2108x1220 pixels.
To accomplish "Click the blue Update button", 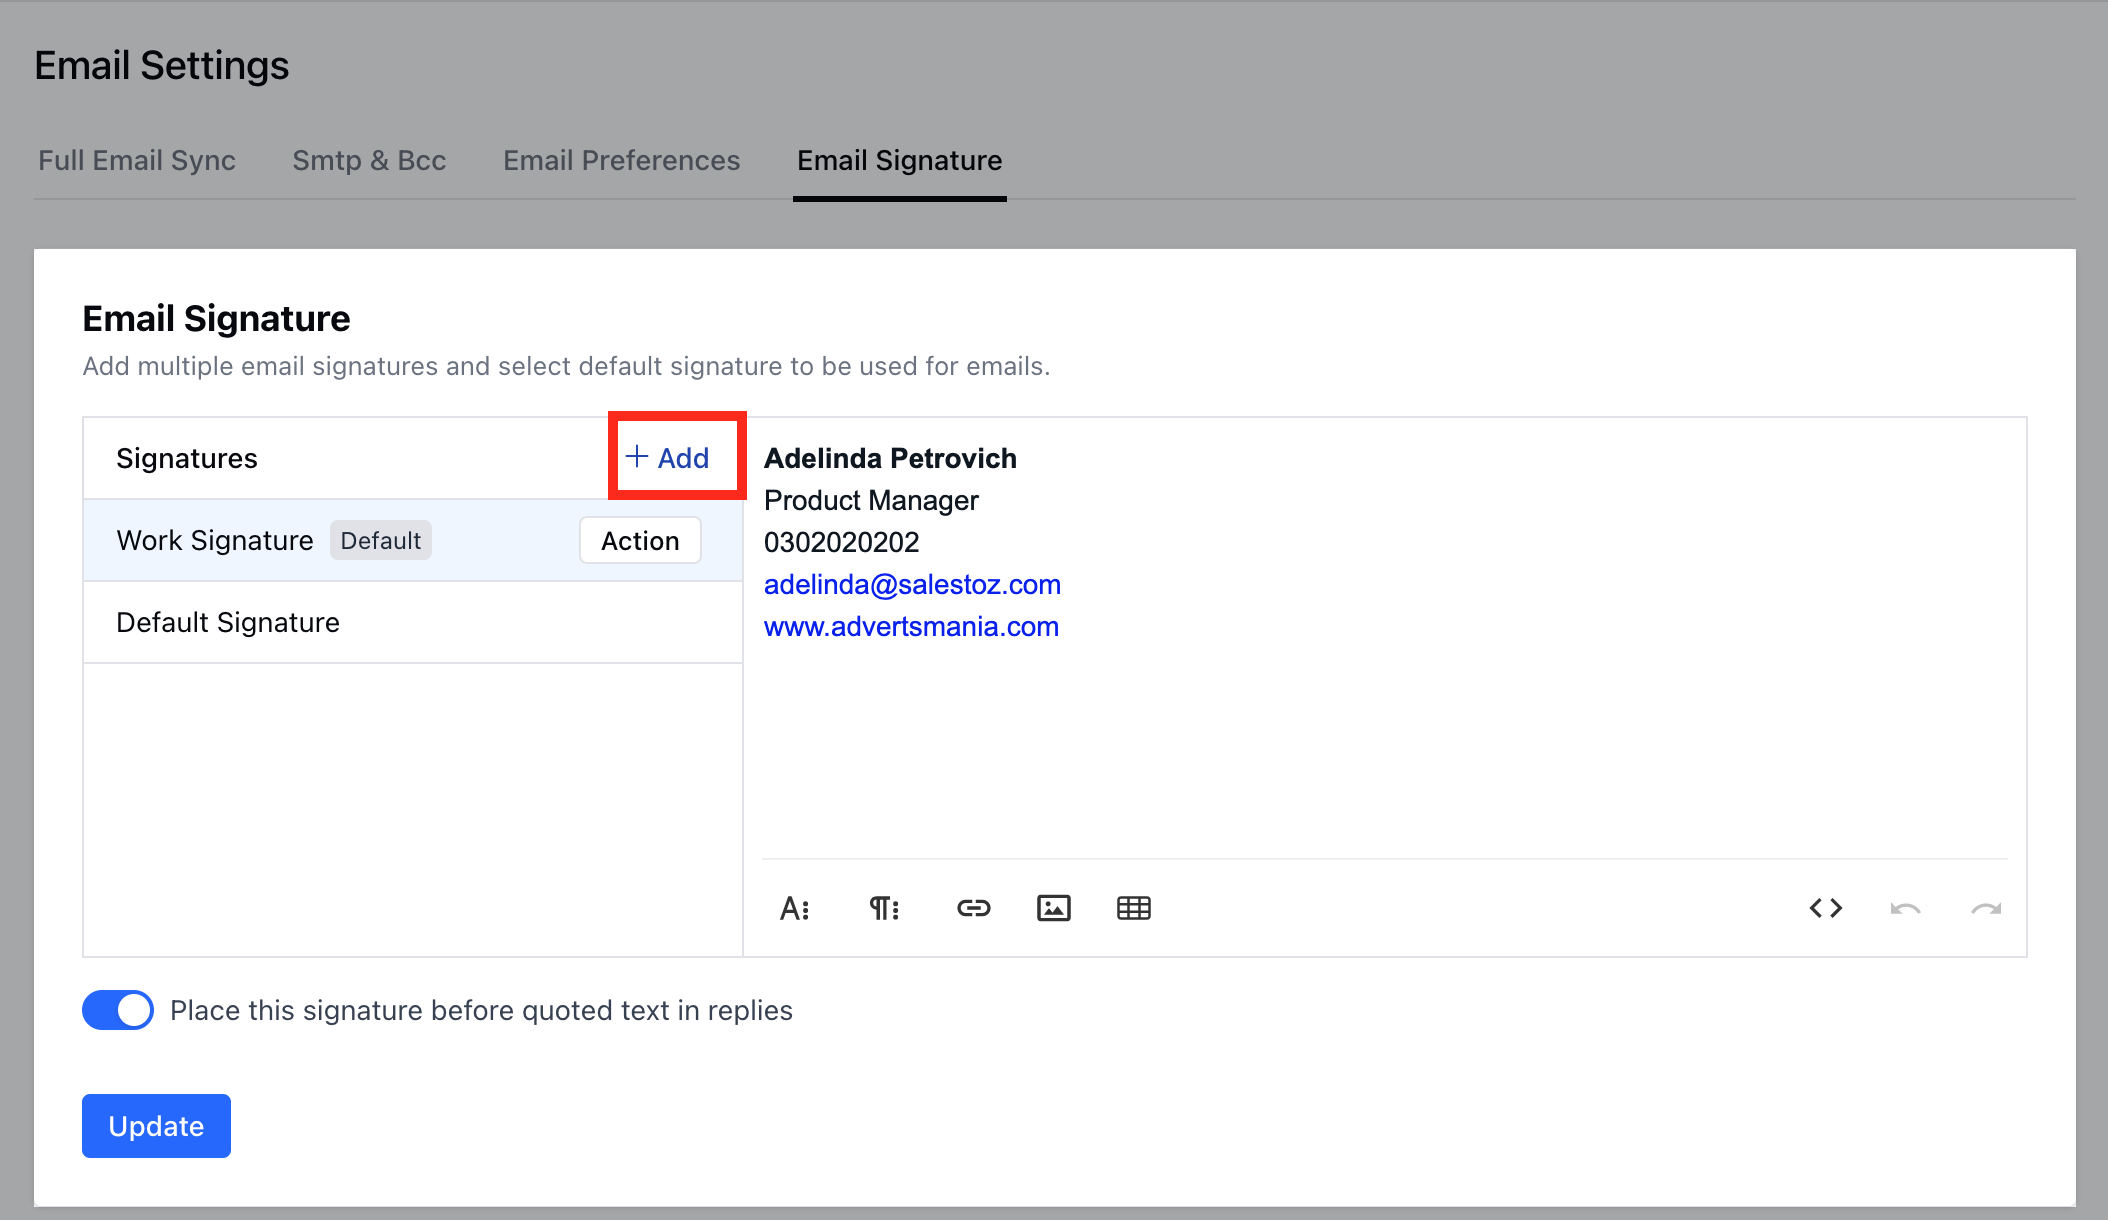I will click(156, 1126).
